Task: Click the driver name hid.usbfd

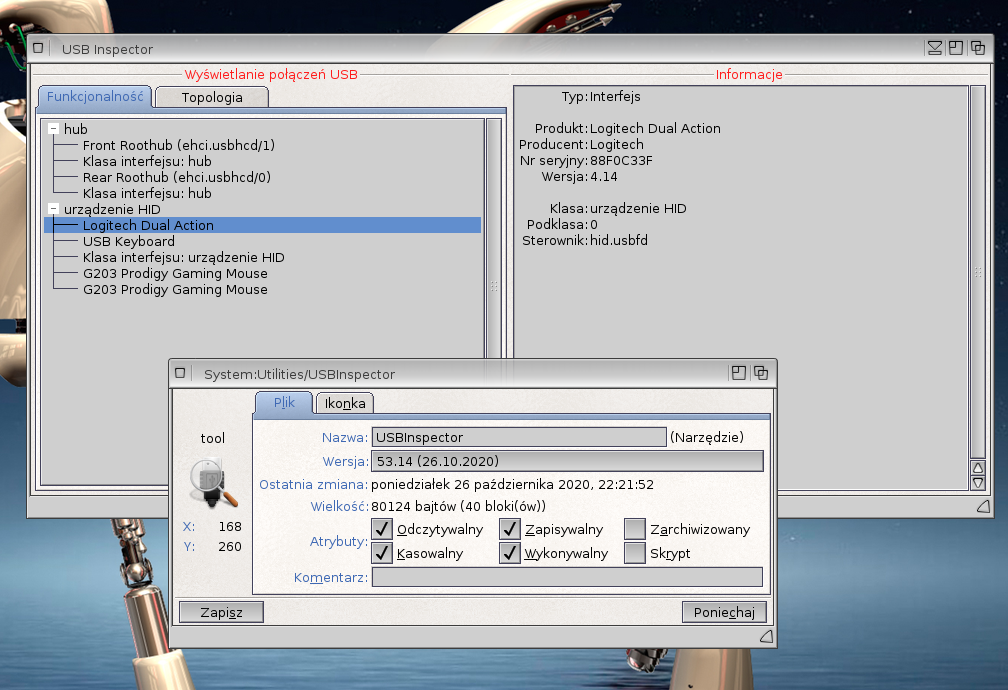Action: tap(618, 241)
